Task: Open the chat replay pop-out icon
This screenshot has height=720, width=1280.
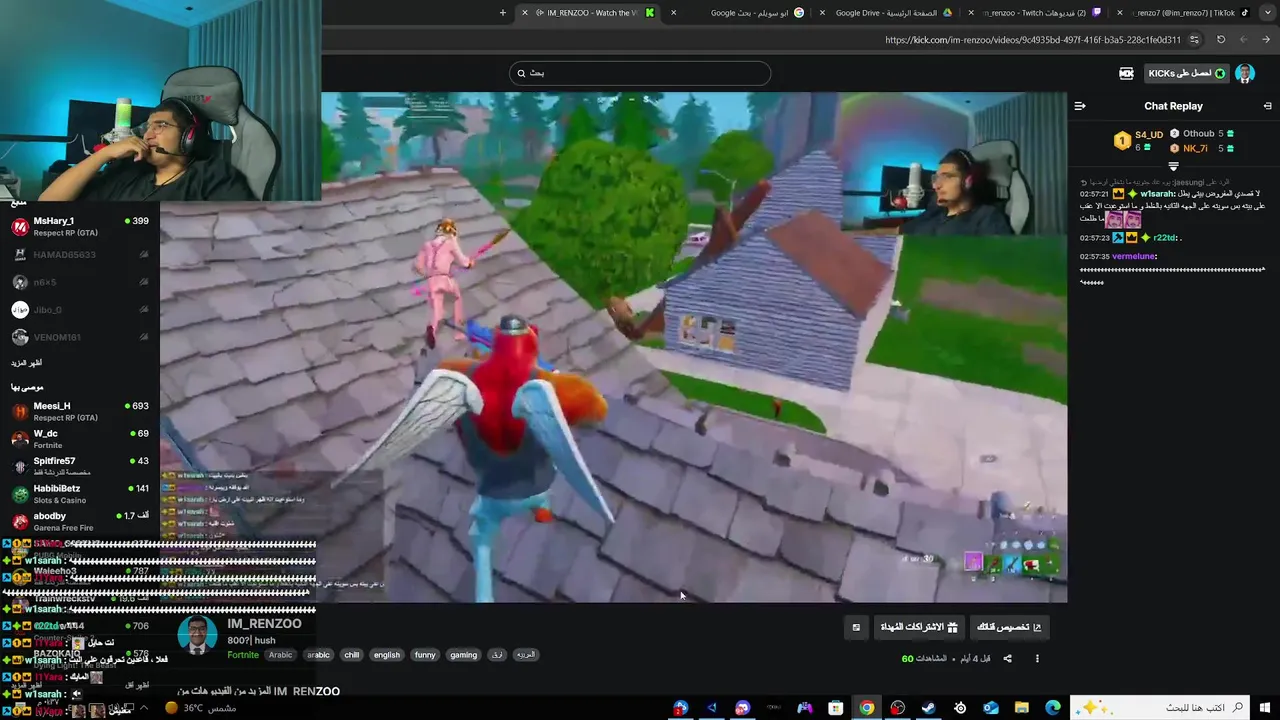Action: (1267, 106)
